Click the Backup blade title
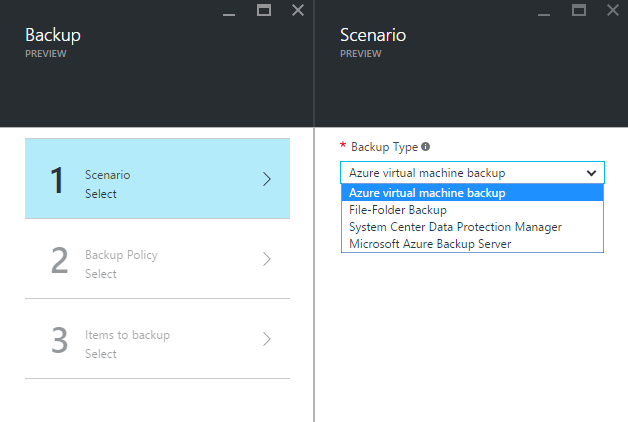 [x=53, y=35]
